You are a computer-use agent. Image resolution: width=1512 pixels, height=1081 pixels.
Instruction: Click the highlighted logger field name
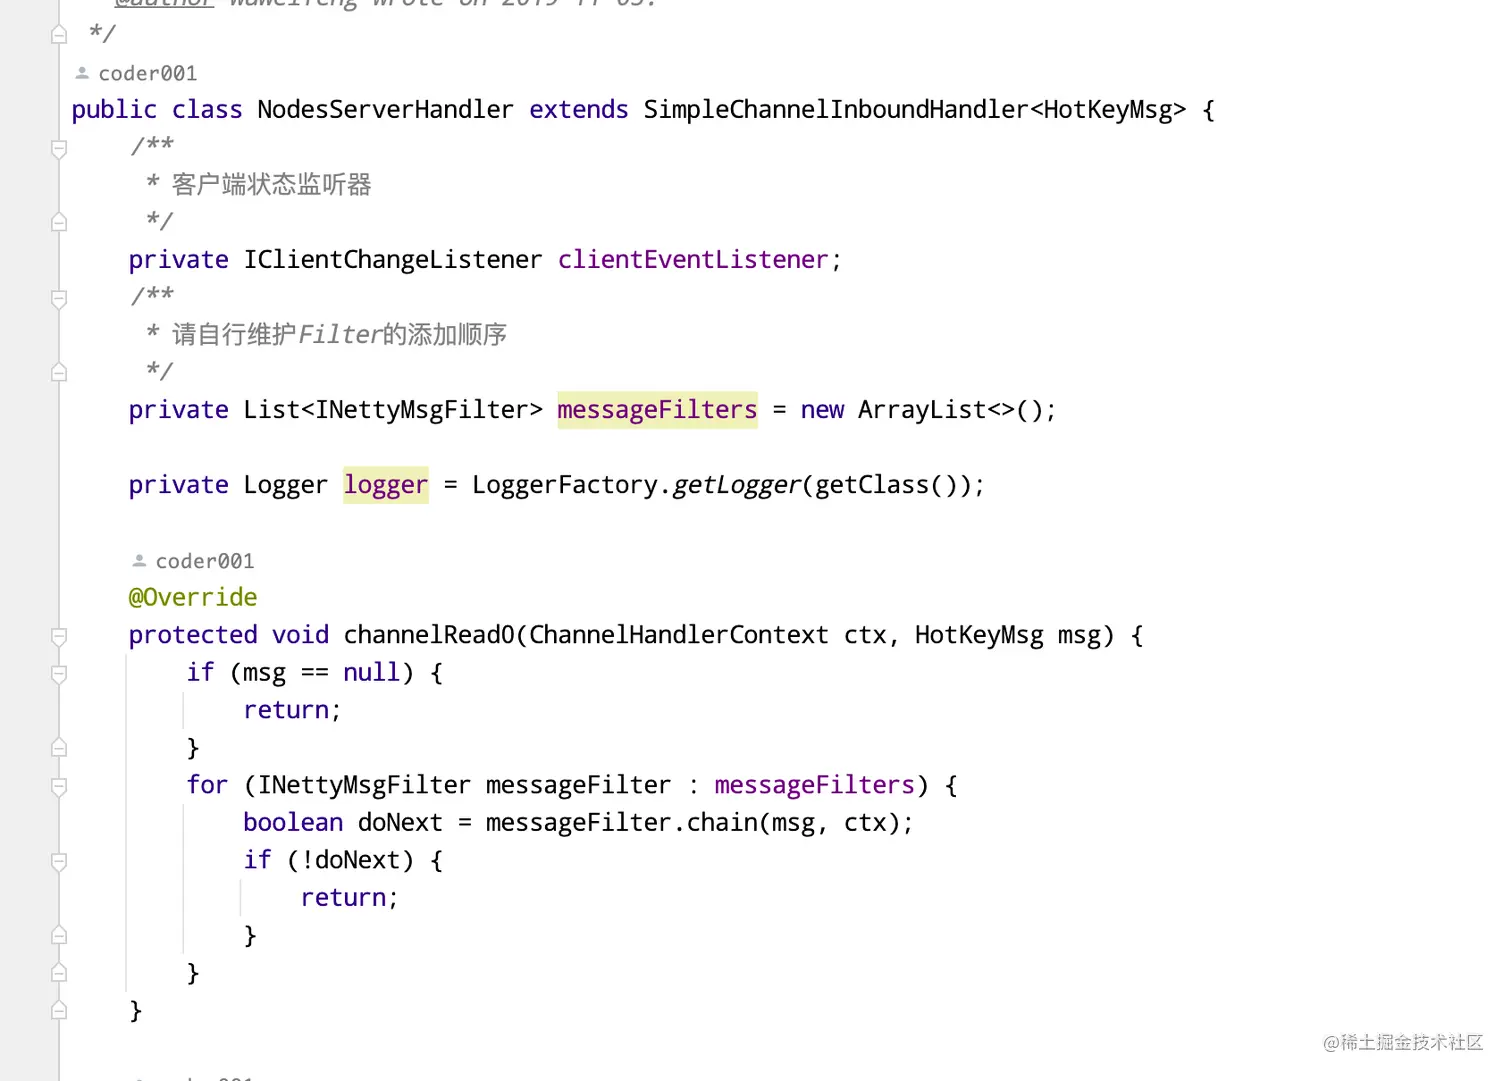pyautogui.click(x=386, y=485)
